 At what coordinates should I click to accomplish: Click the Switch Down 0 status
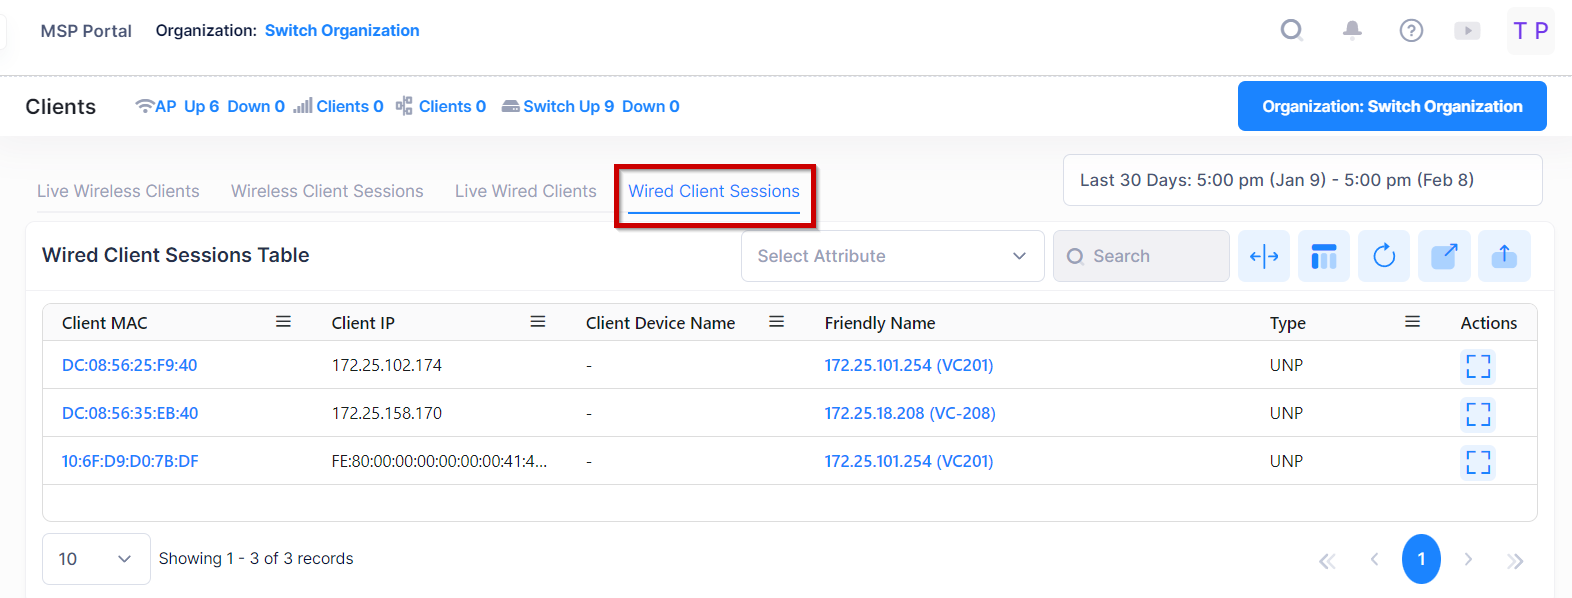(651, 106)
